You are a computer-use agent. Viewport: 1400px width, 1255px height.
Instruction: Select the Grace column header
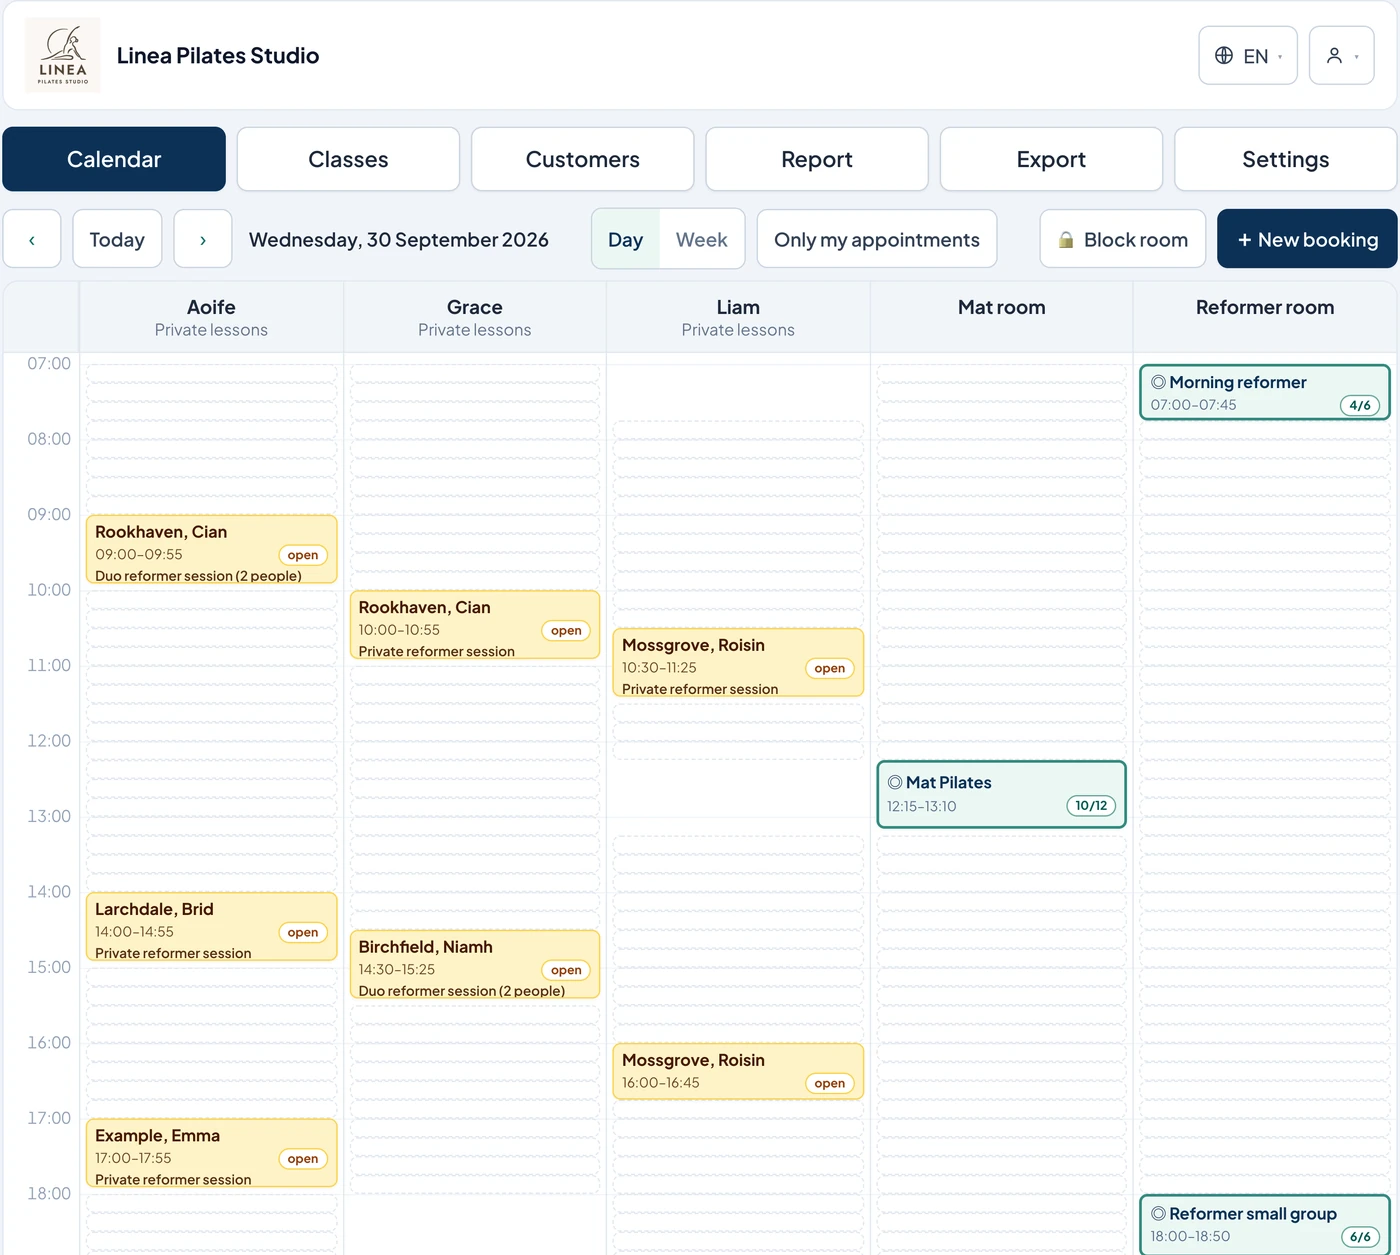(x=475, y=317)
